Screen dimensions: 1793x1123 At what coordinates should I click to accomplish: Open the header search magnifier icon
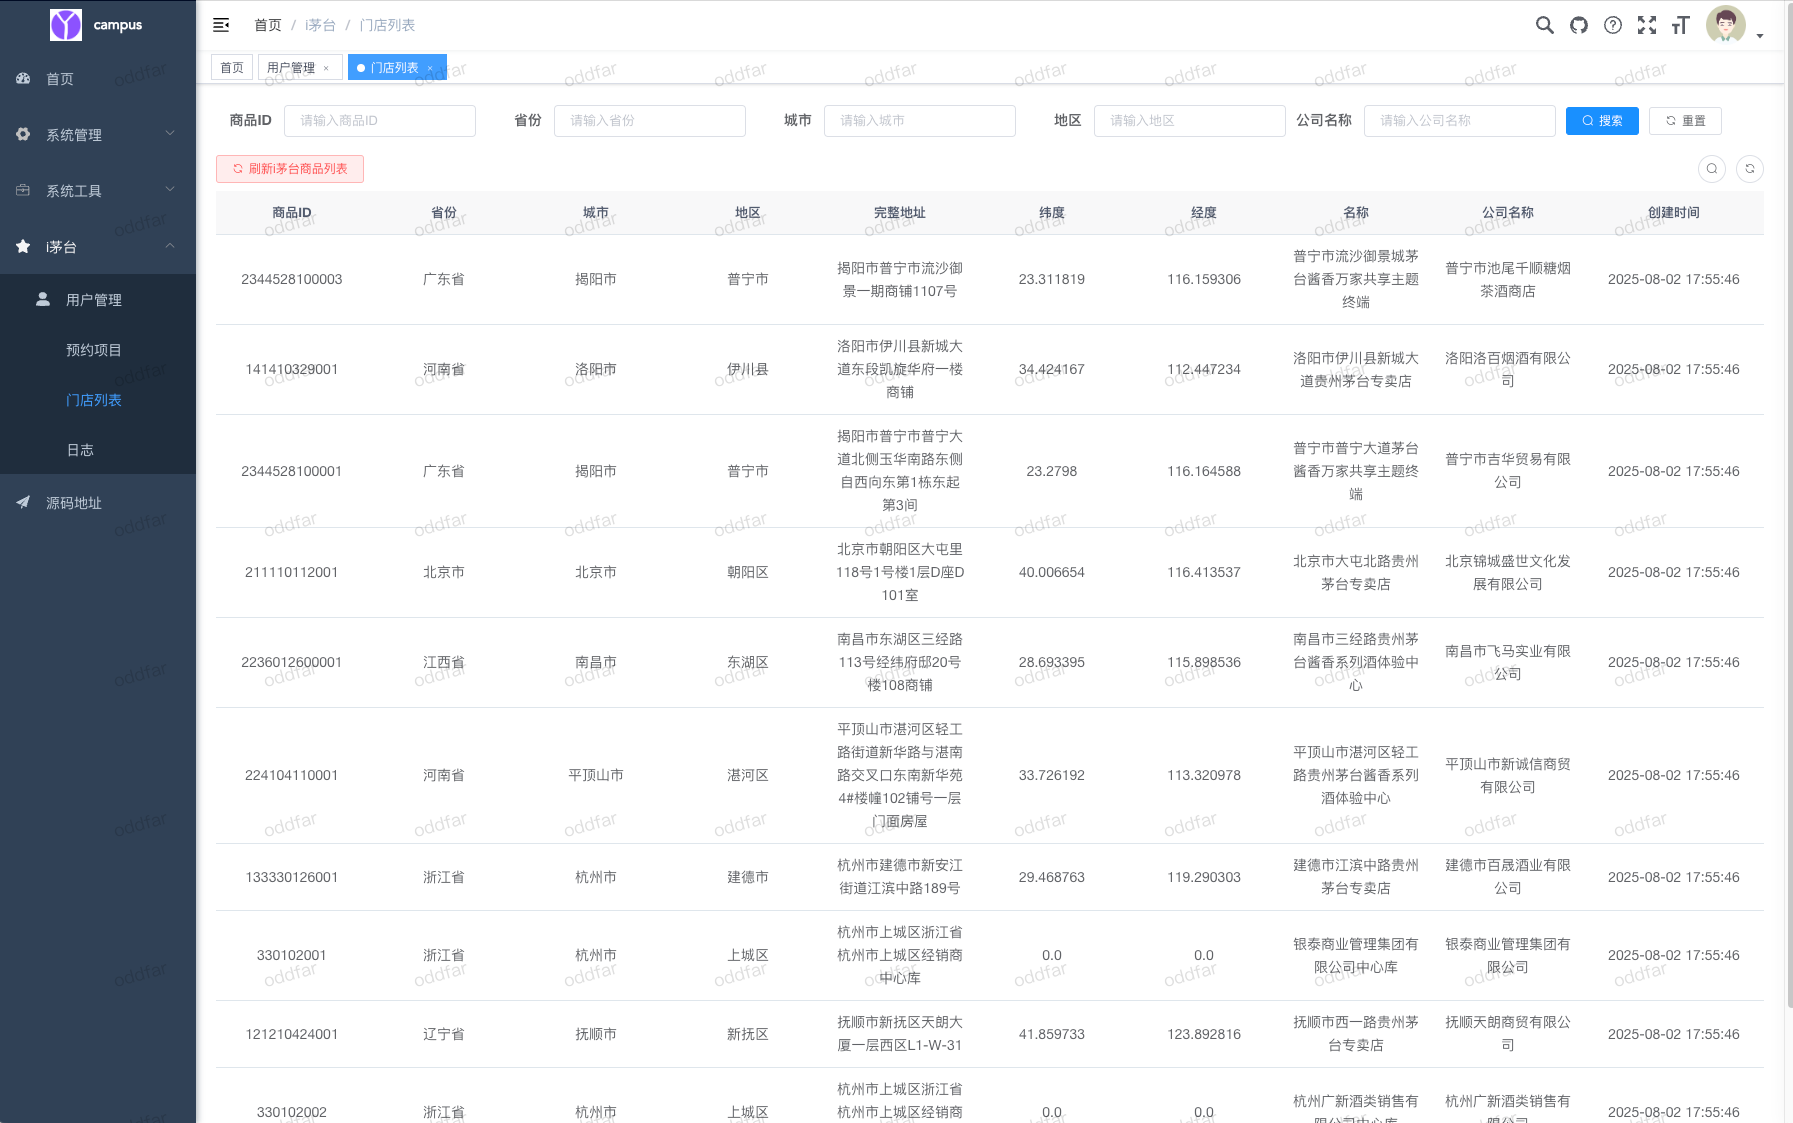tap(1544, 25)
